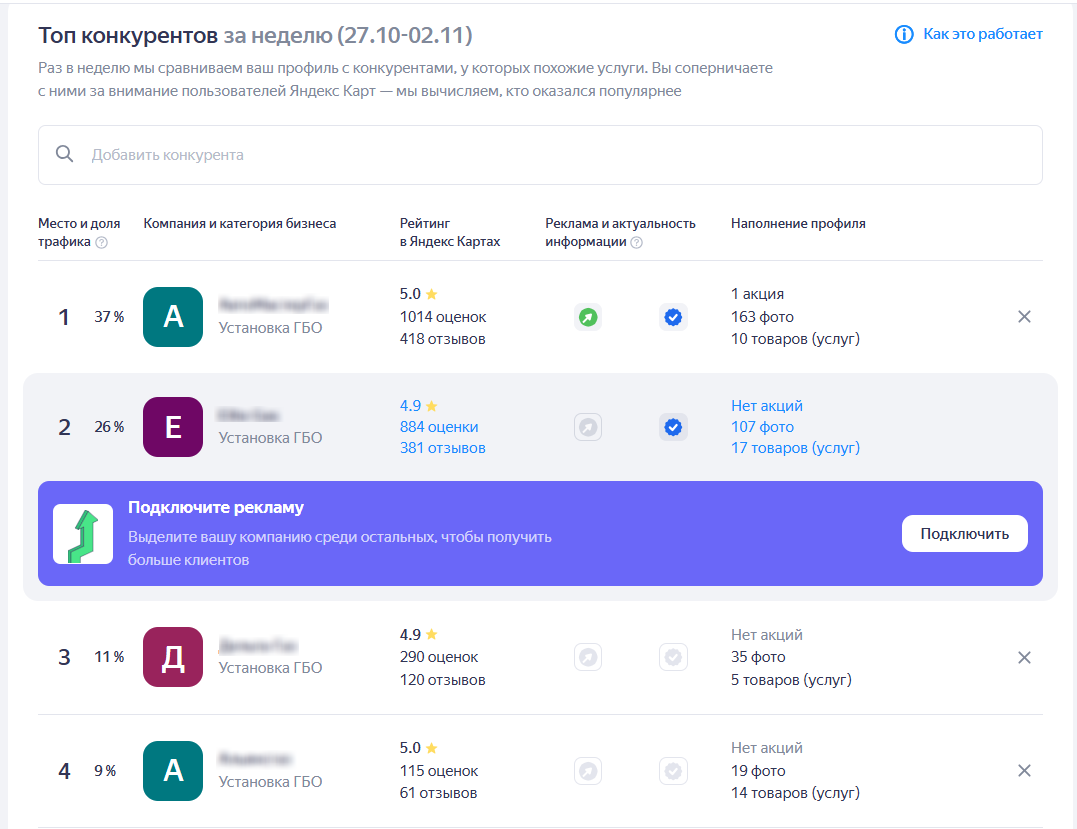Click the green advertising arrow icon for competitor 1
The image size is (1077, 829).
(x=588, y=316)
